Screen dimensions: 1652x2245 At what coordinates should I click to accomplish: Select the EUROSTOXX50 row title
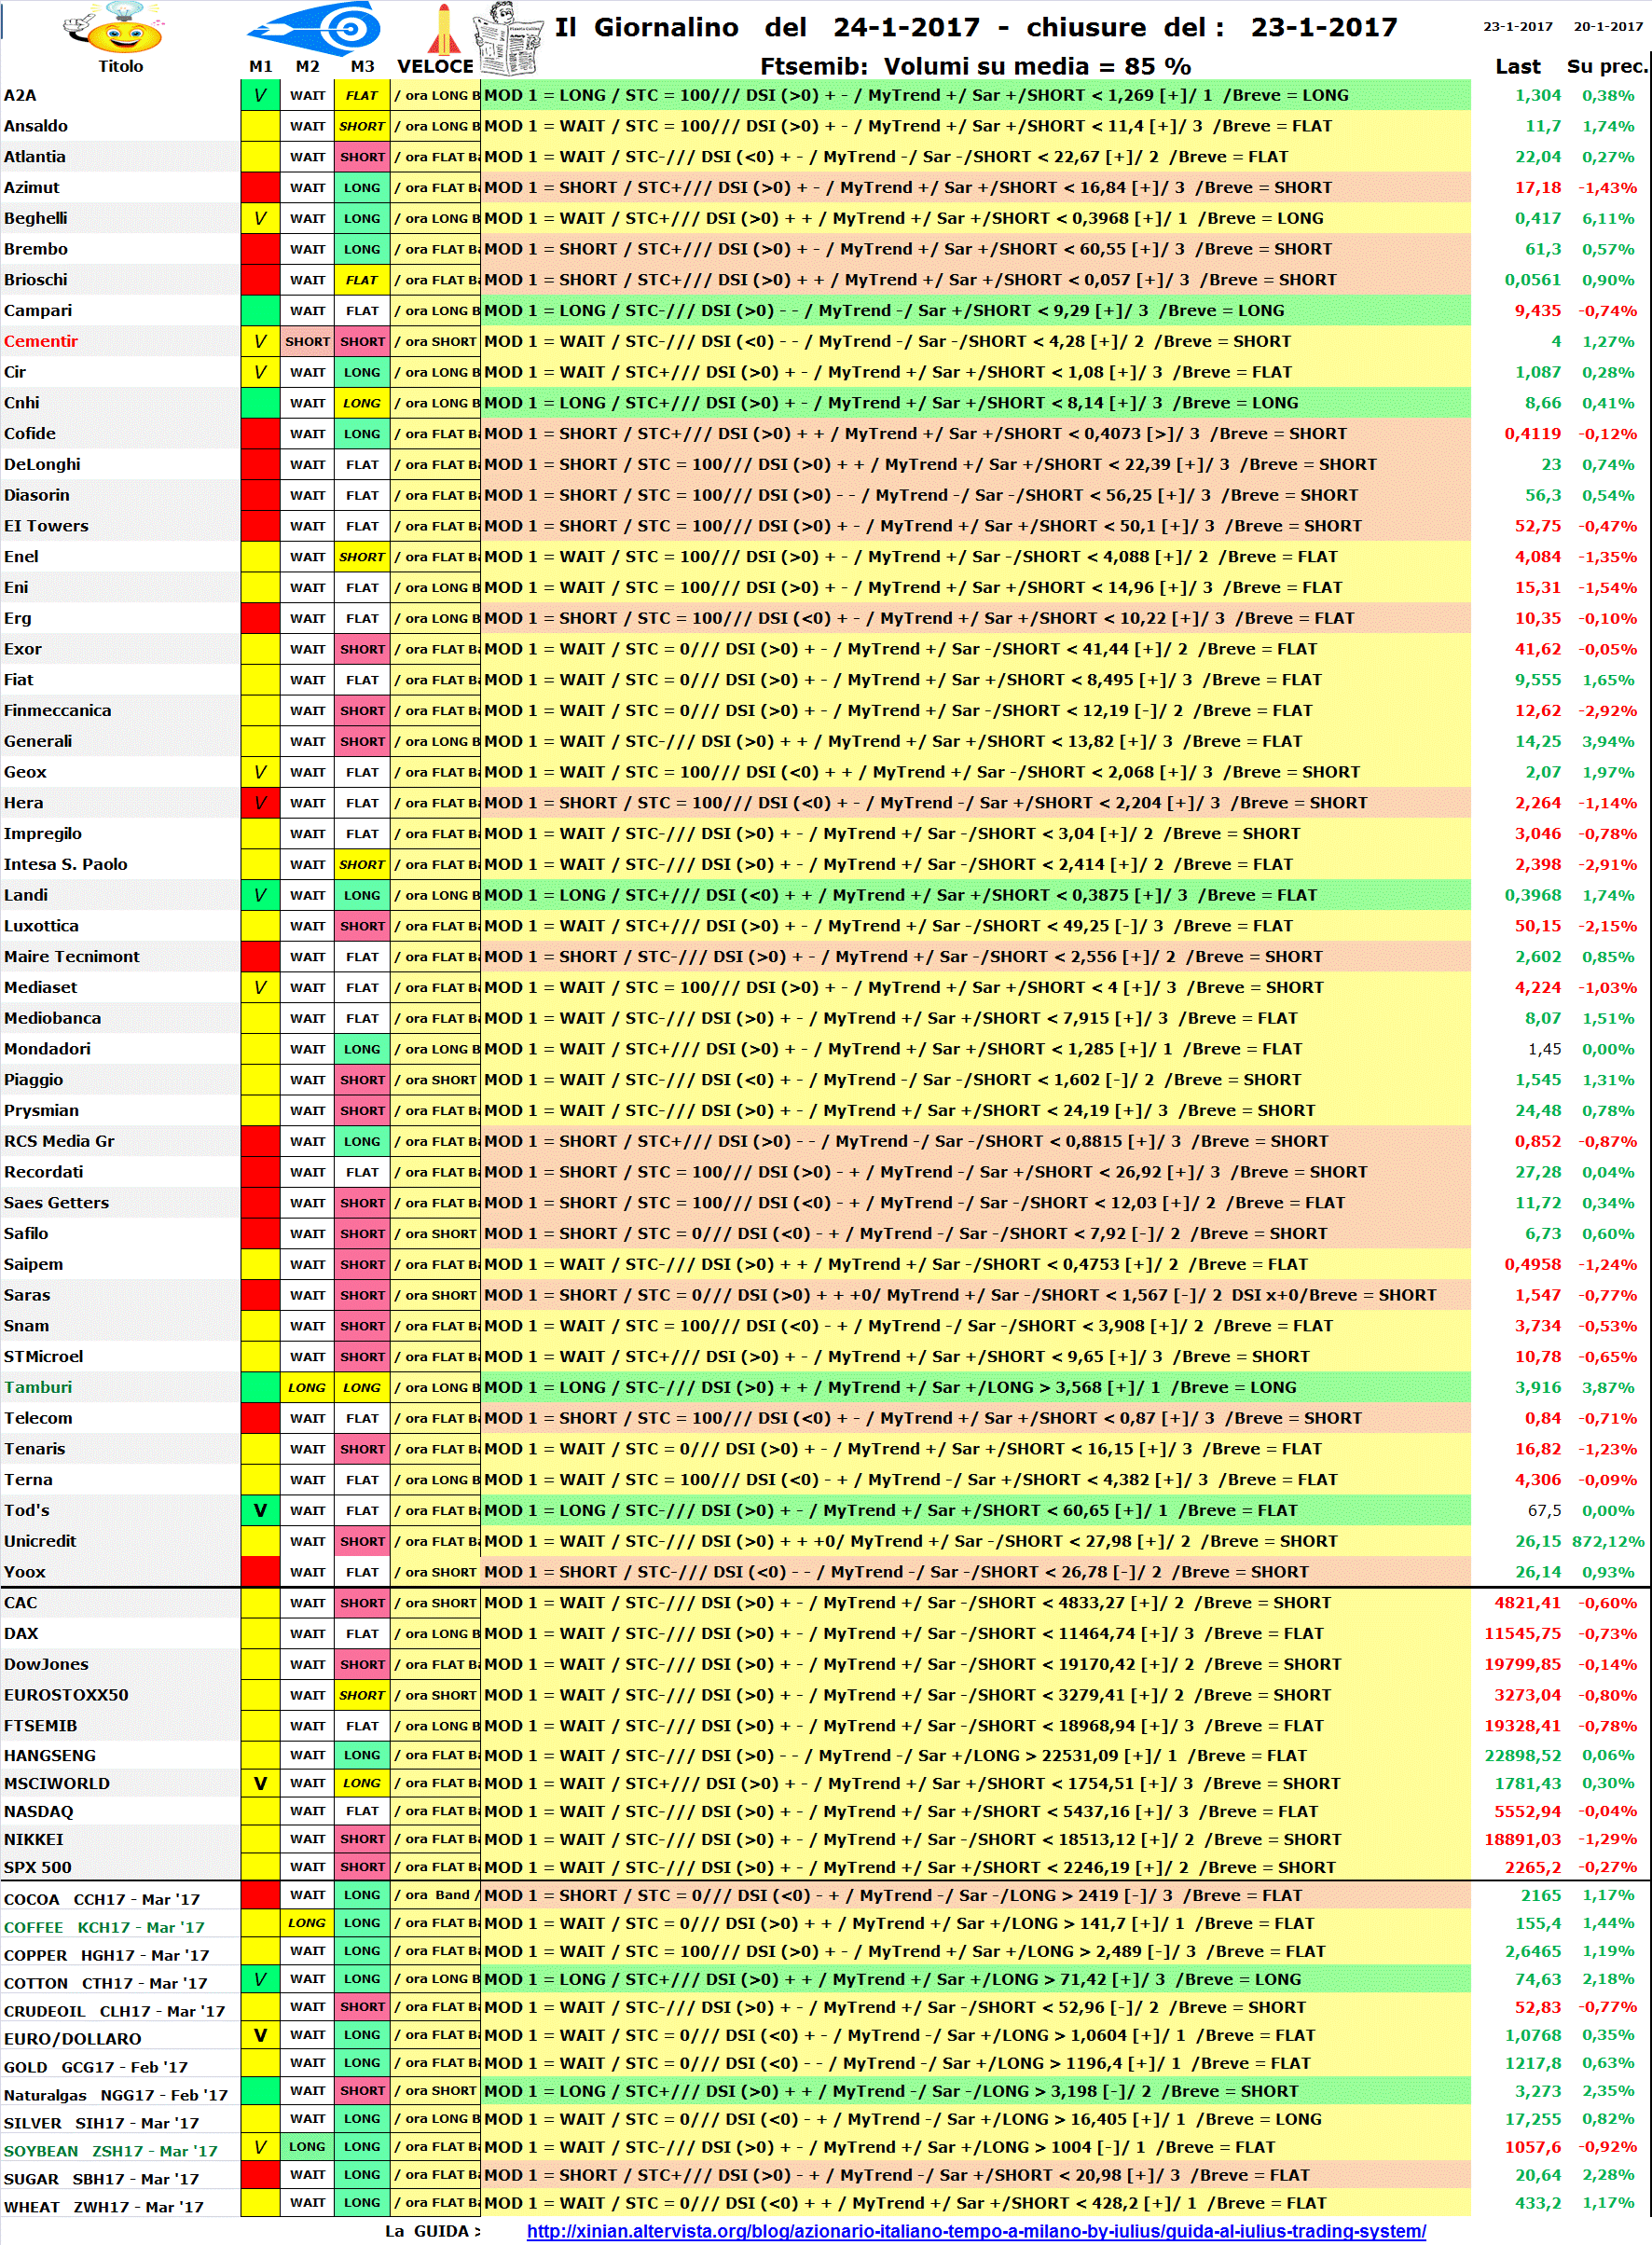click(x=66, y=1695)
